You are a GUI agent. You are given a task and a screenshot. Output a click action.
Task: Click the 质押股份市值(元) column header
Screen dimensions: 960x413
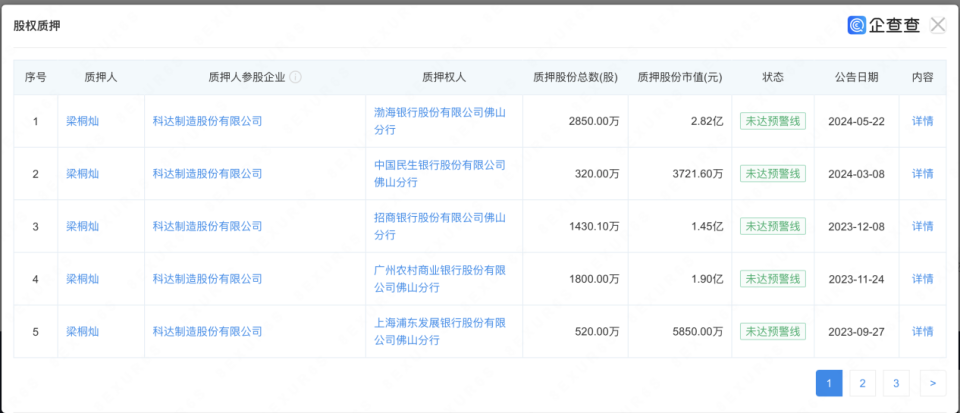pos(680,77)
